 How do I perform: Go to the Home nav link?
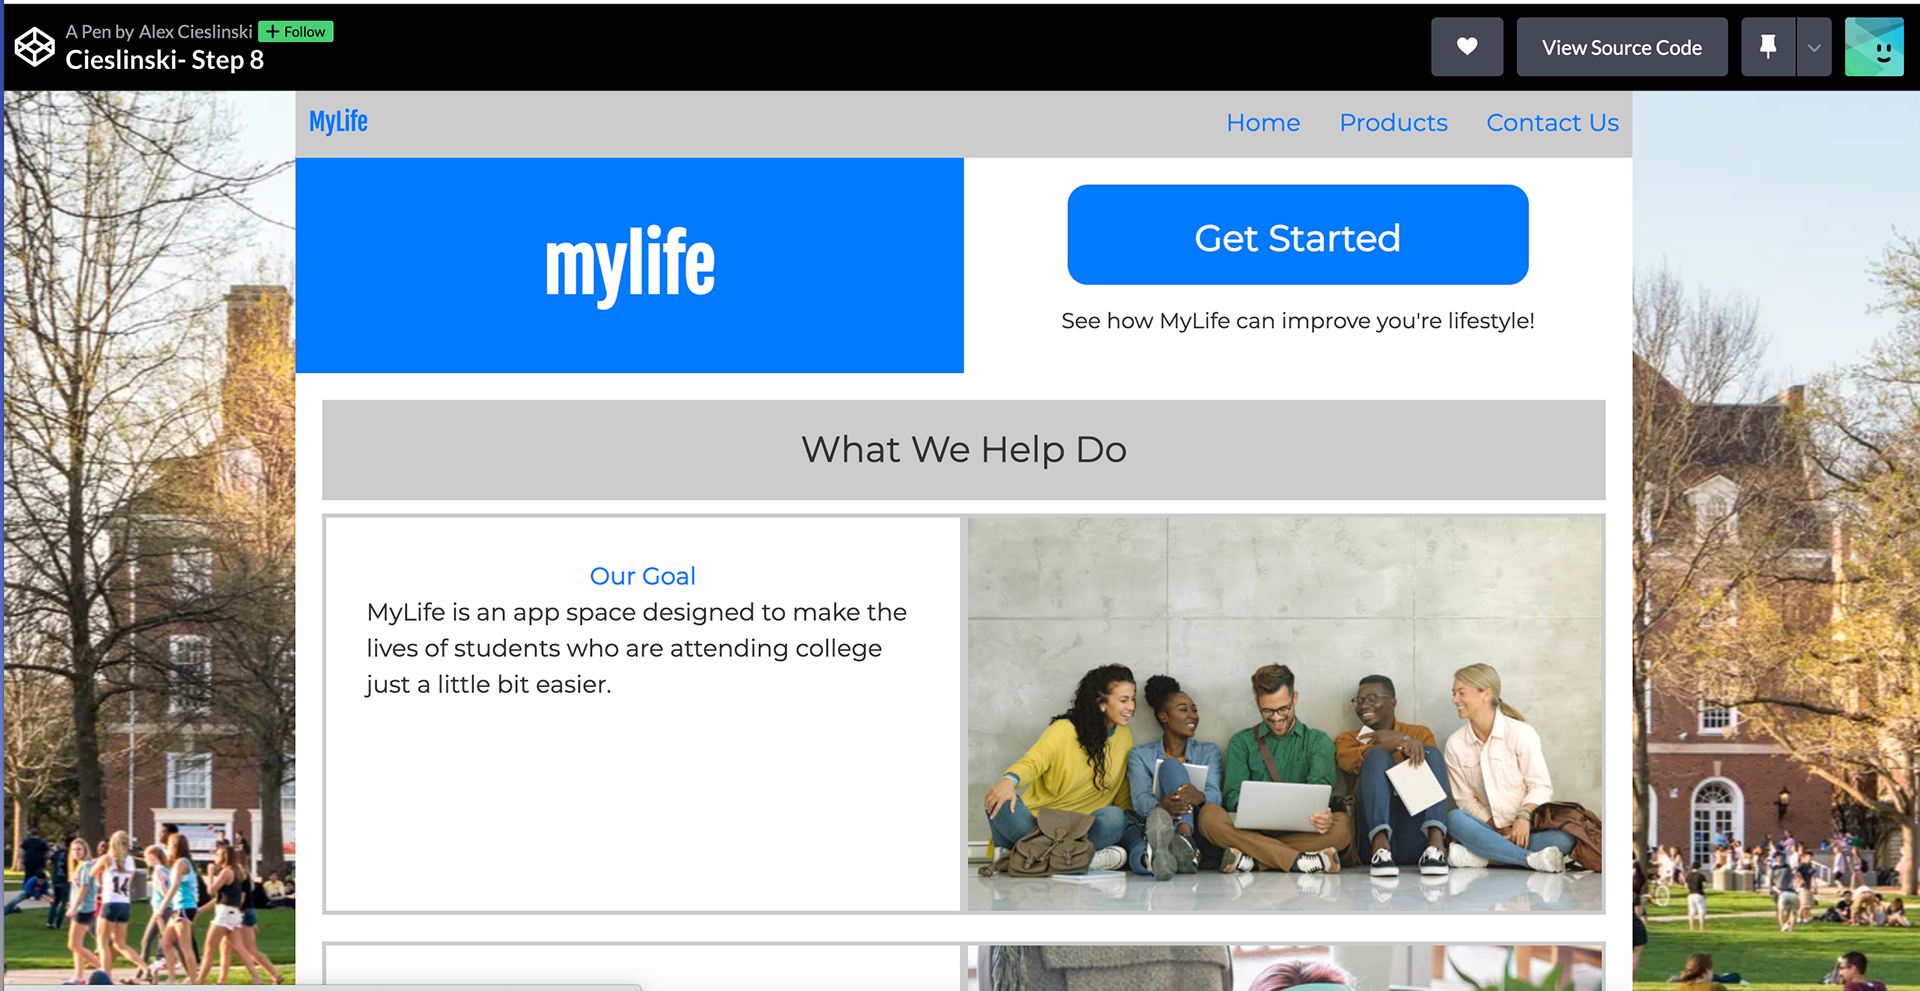1263,123
